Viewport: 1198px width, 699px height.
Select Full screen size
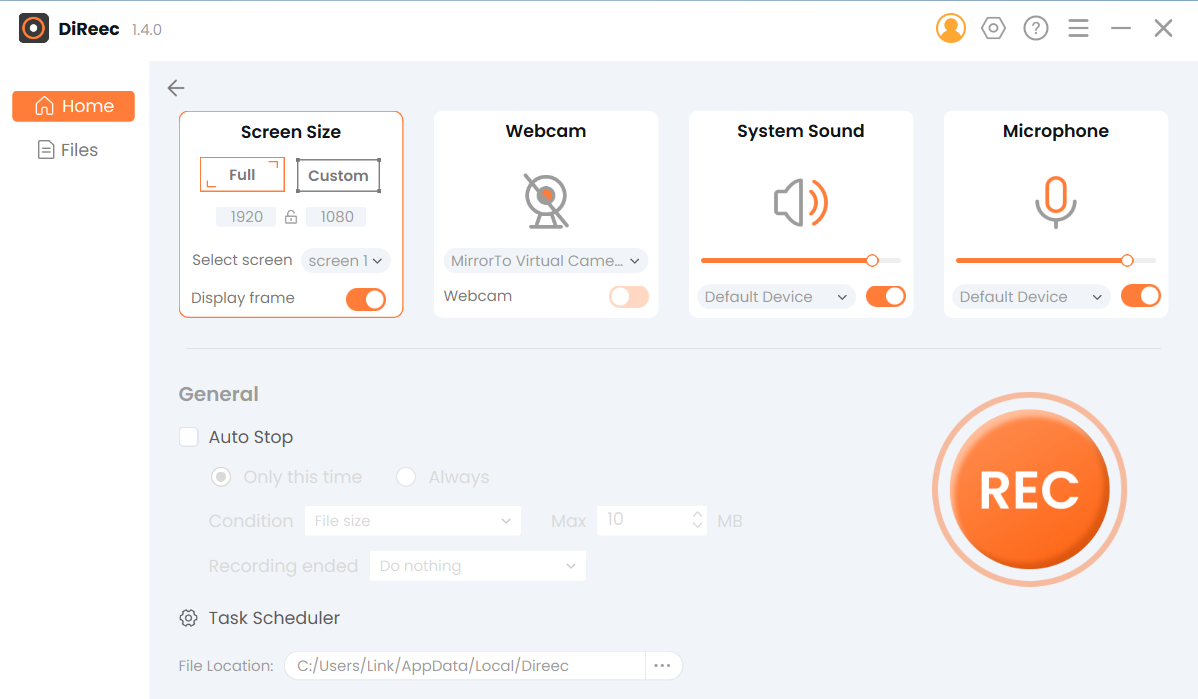coord(242,175)
